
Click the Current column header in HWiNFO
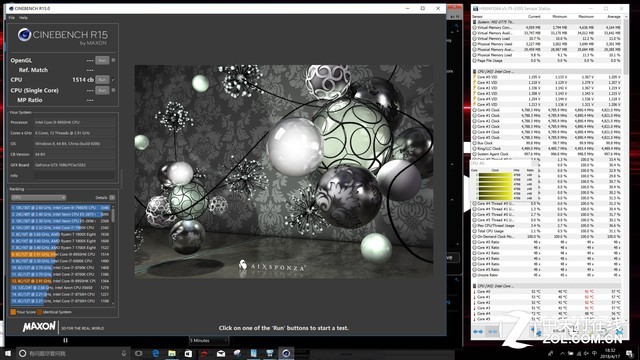coord(534,17)
